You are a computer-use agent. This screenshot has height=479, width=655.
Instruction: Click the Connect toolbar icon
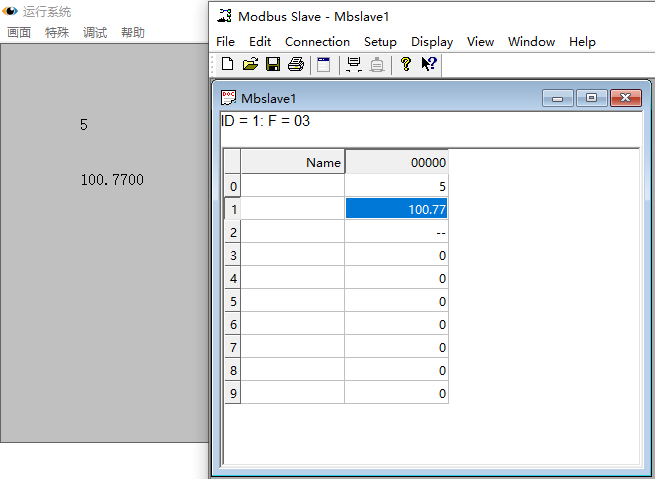(x=353, y=64)
